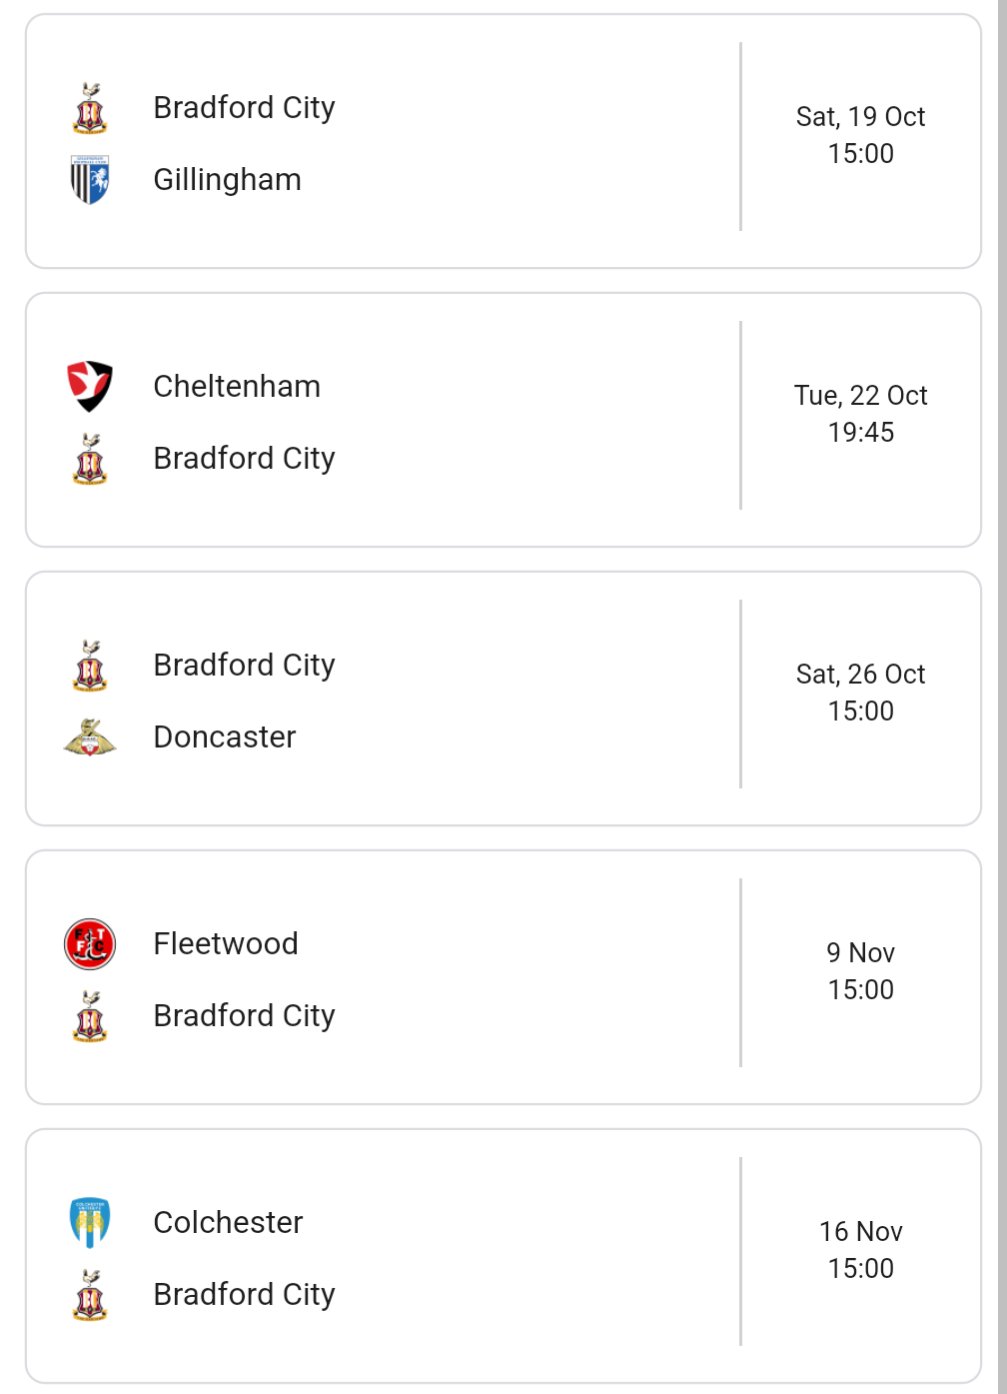Image resolution: width=1007 pixels, height=1394 pixels.
Task: Open the 9 Nov 15:00 fixture
Action: tap(861, 971)
